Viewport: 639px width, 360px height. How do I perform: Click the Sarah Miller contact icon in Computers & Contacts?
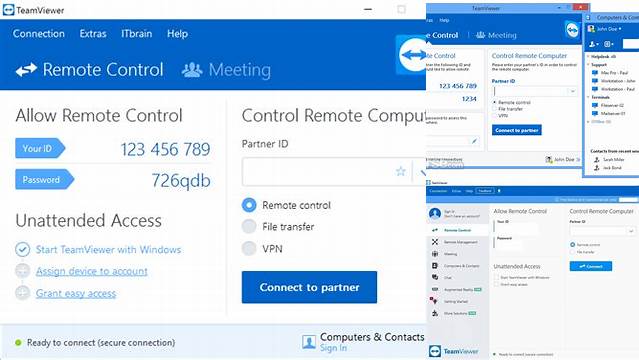(x=597, y=159)
